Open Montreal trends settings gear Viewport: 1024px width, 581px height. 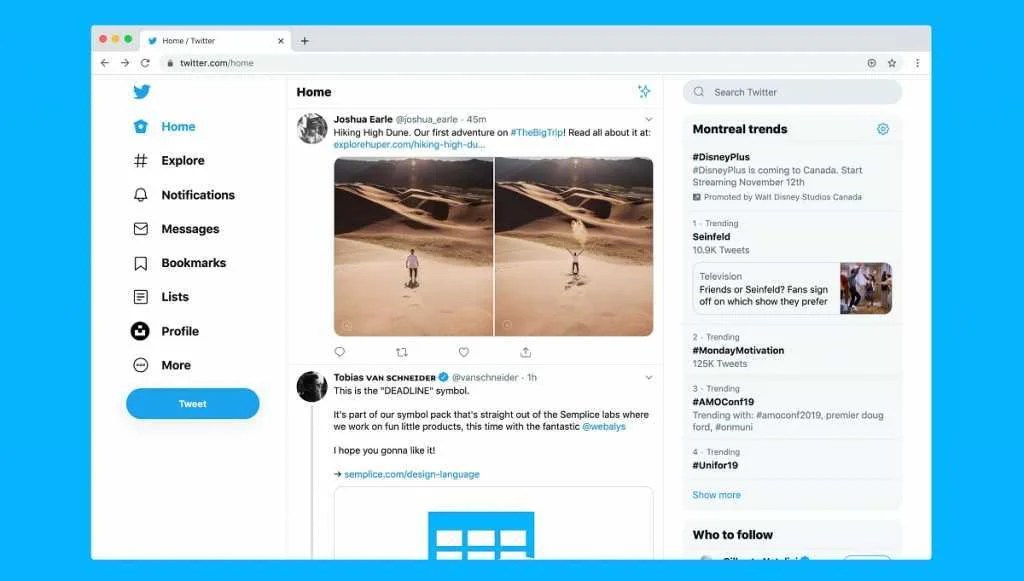[x=882, y=128]
